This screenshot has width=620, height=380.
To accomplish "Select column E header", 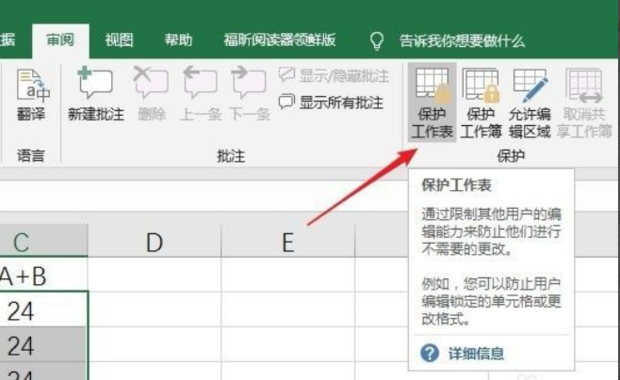I will point(288,241).
